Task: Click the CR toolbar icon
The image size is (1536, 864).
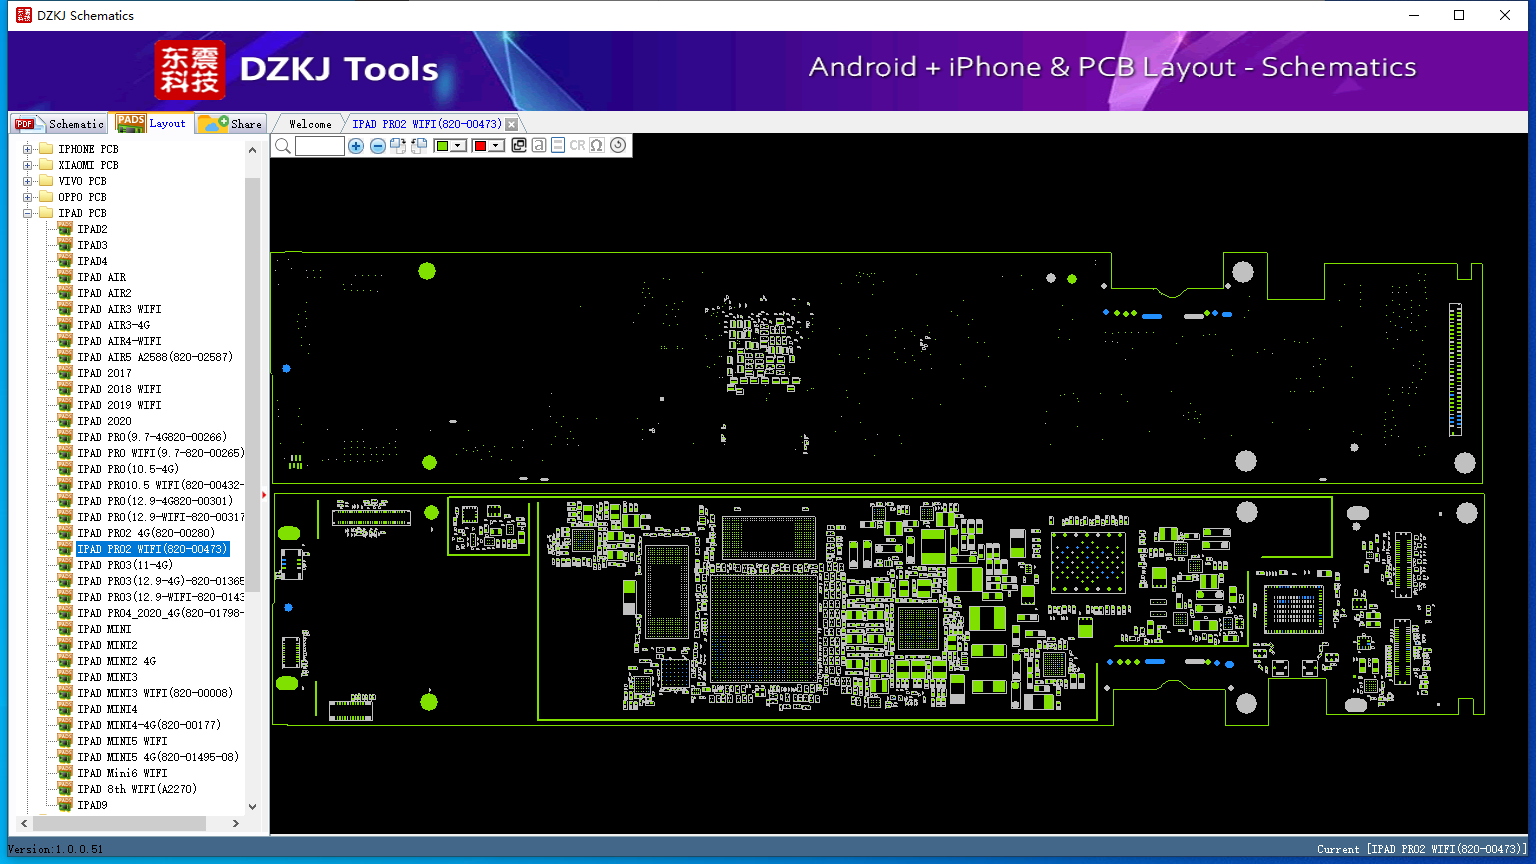Action: pyautogui.click(x=577, y=146)
